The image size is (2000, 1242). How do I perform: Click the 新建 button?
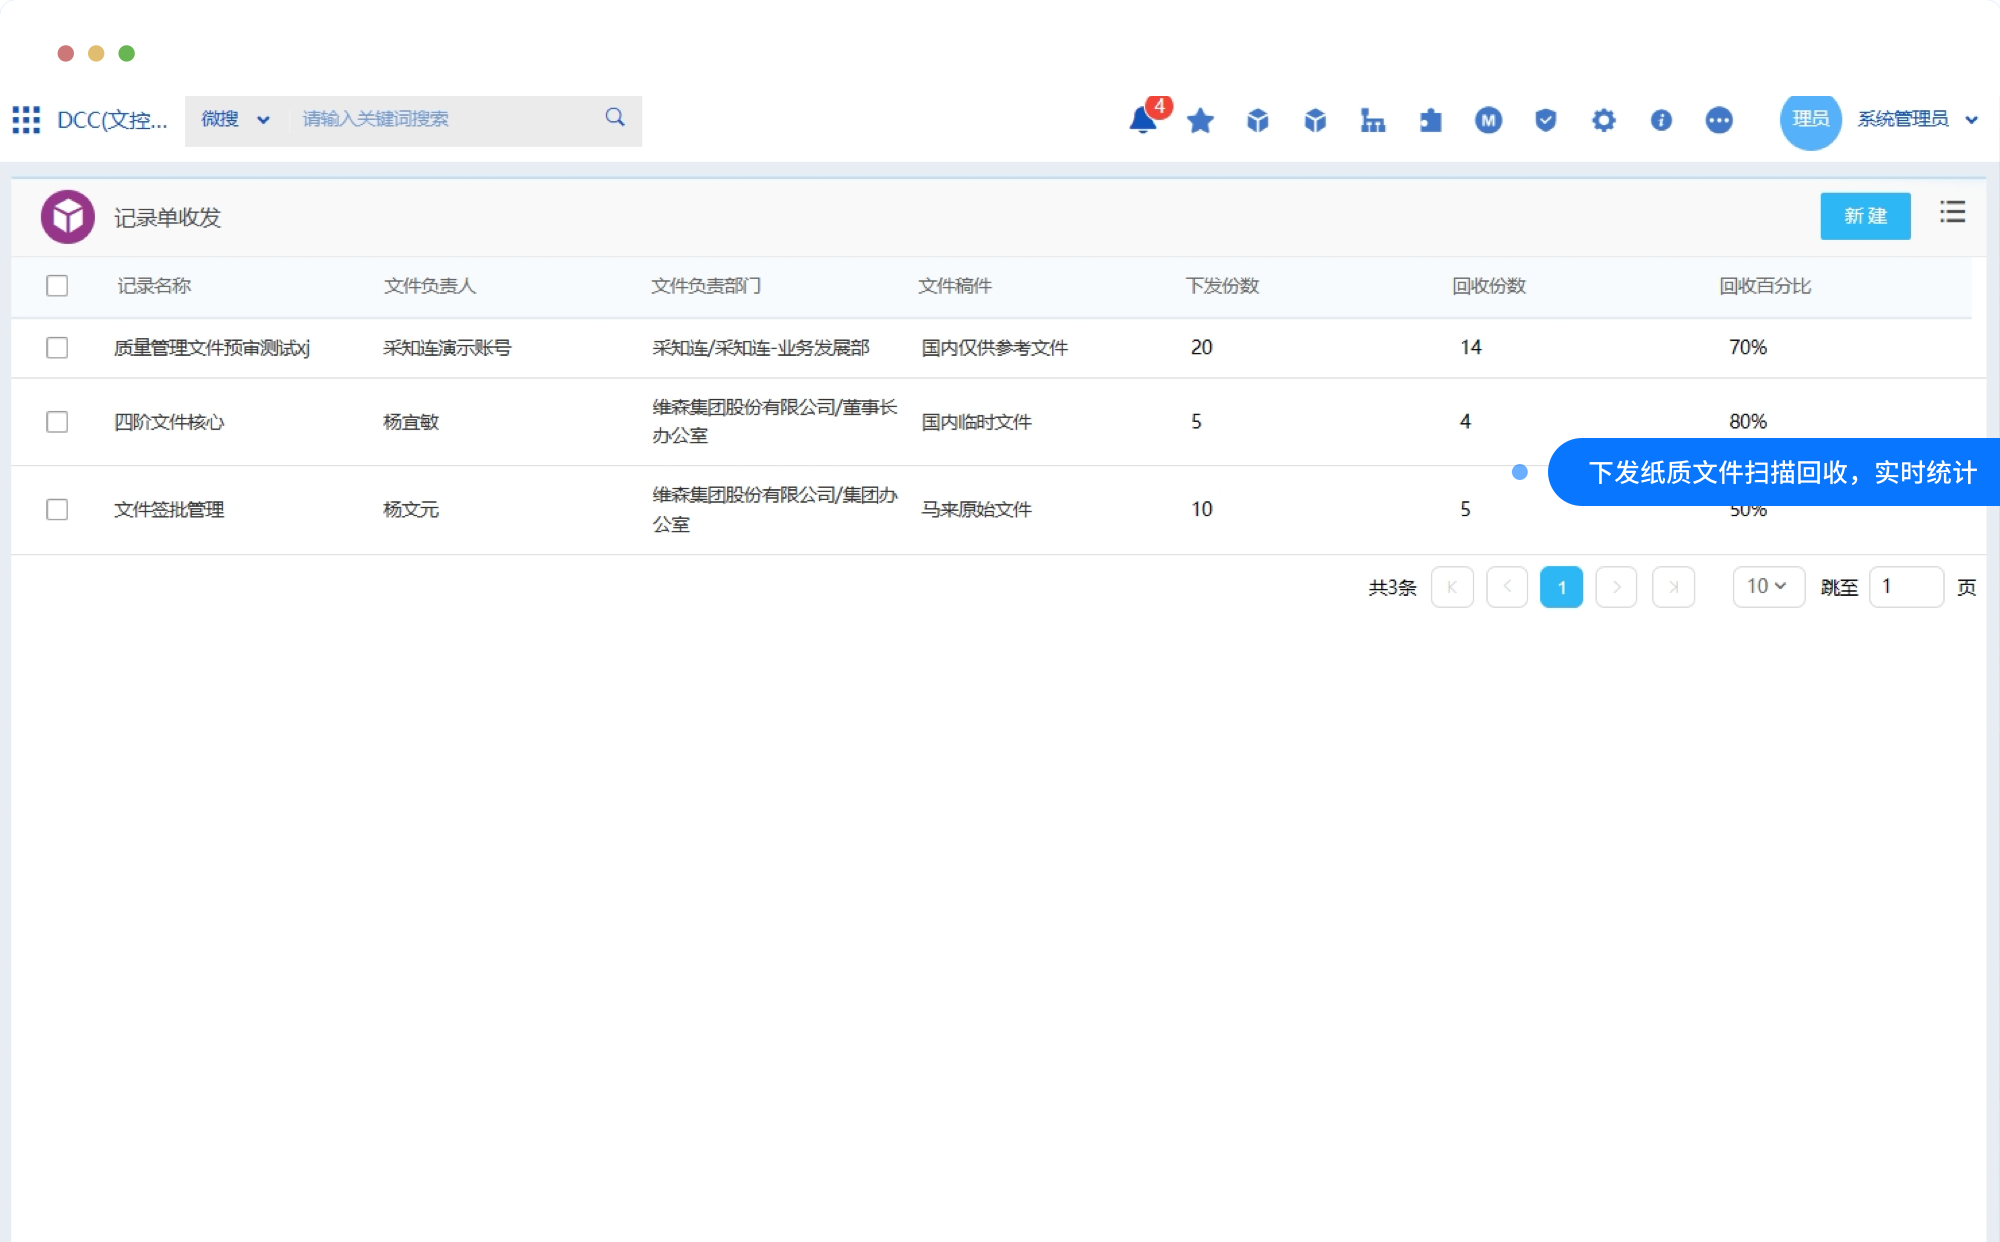1864,216
